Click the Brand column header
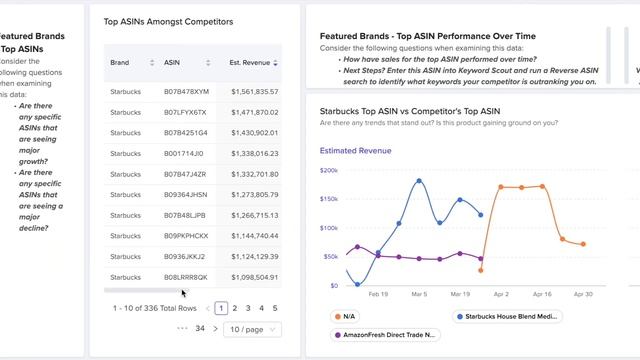The height and width of the screenshot is (360, 640). pyautogui.click(x=120, y=63)
